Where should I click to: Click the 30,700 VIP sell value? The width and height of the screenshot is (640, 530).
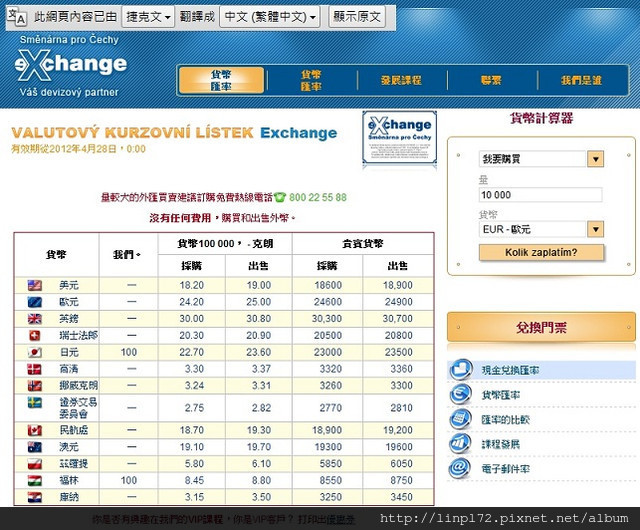(x=398, y=319)
